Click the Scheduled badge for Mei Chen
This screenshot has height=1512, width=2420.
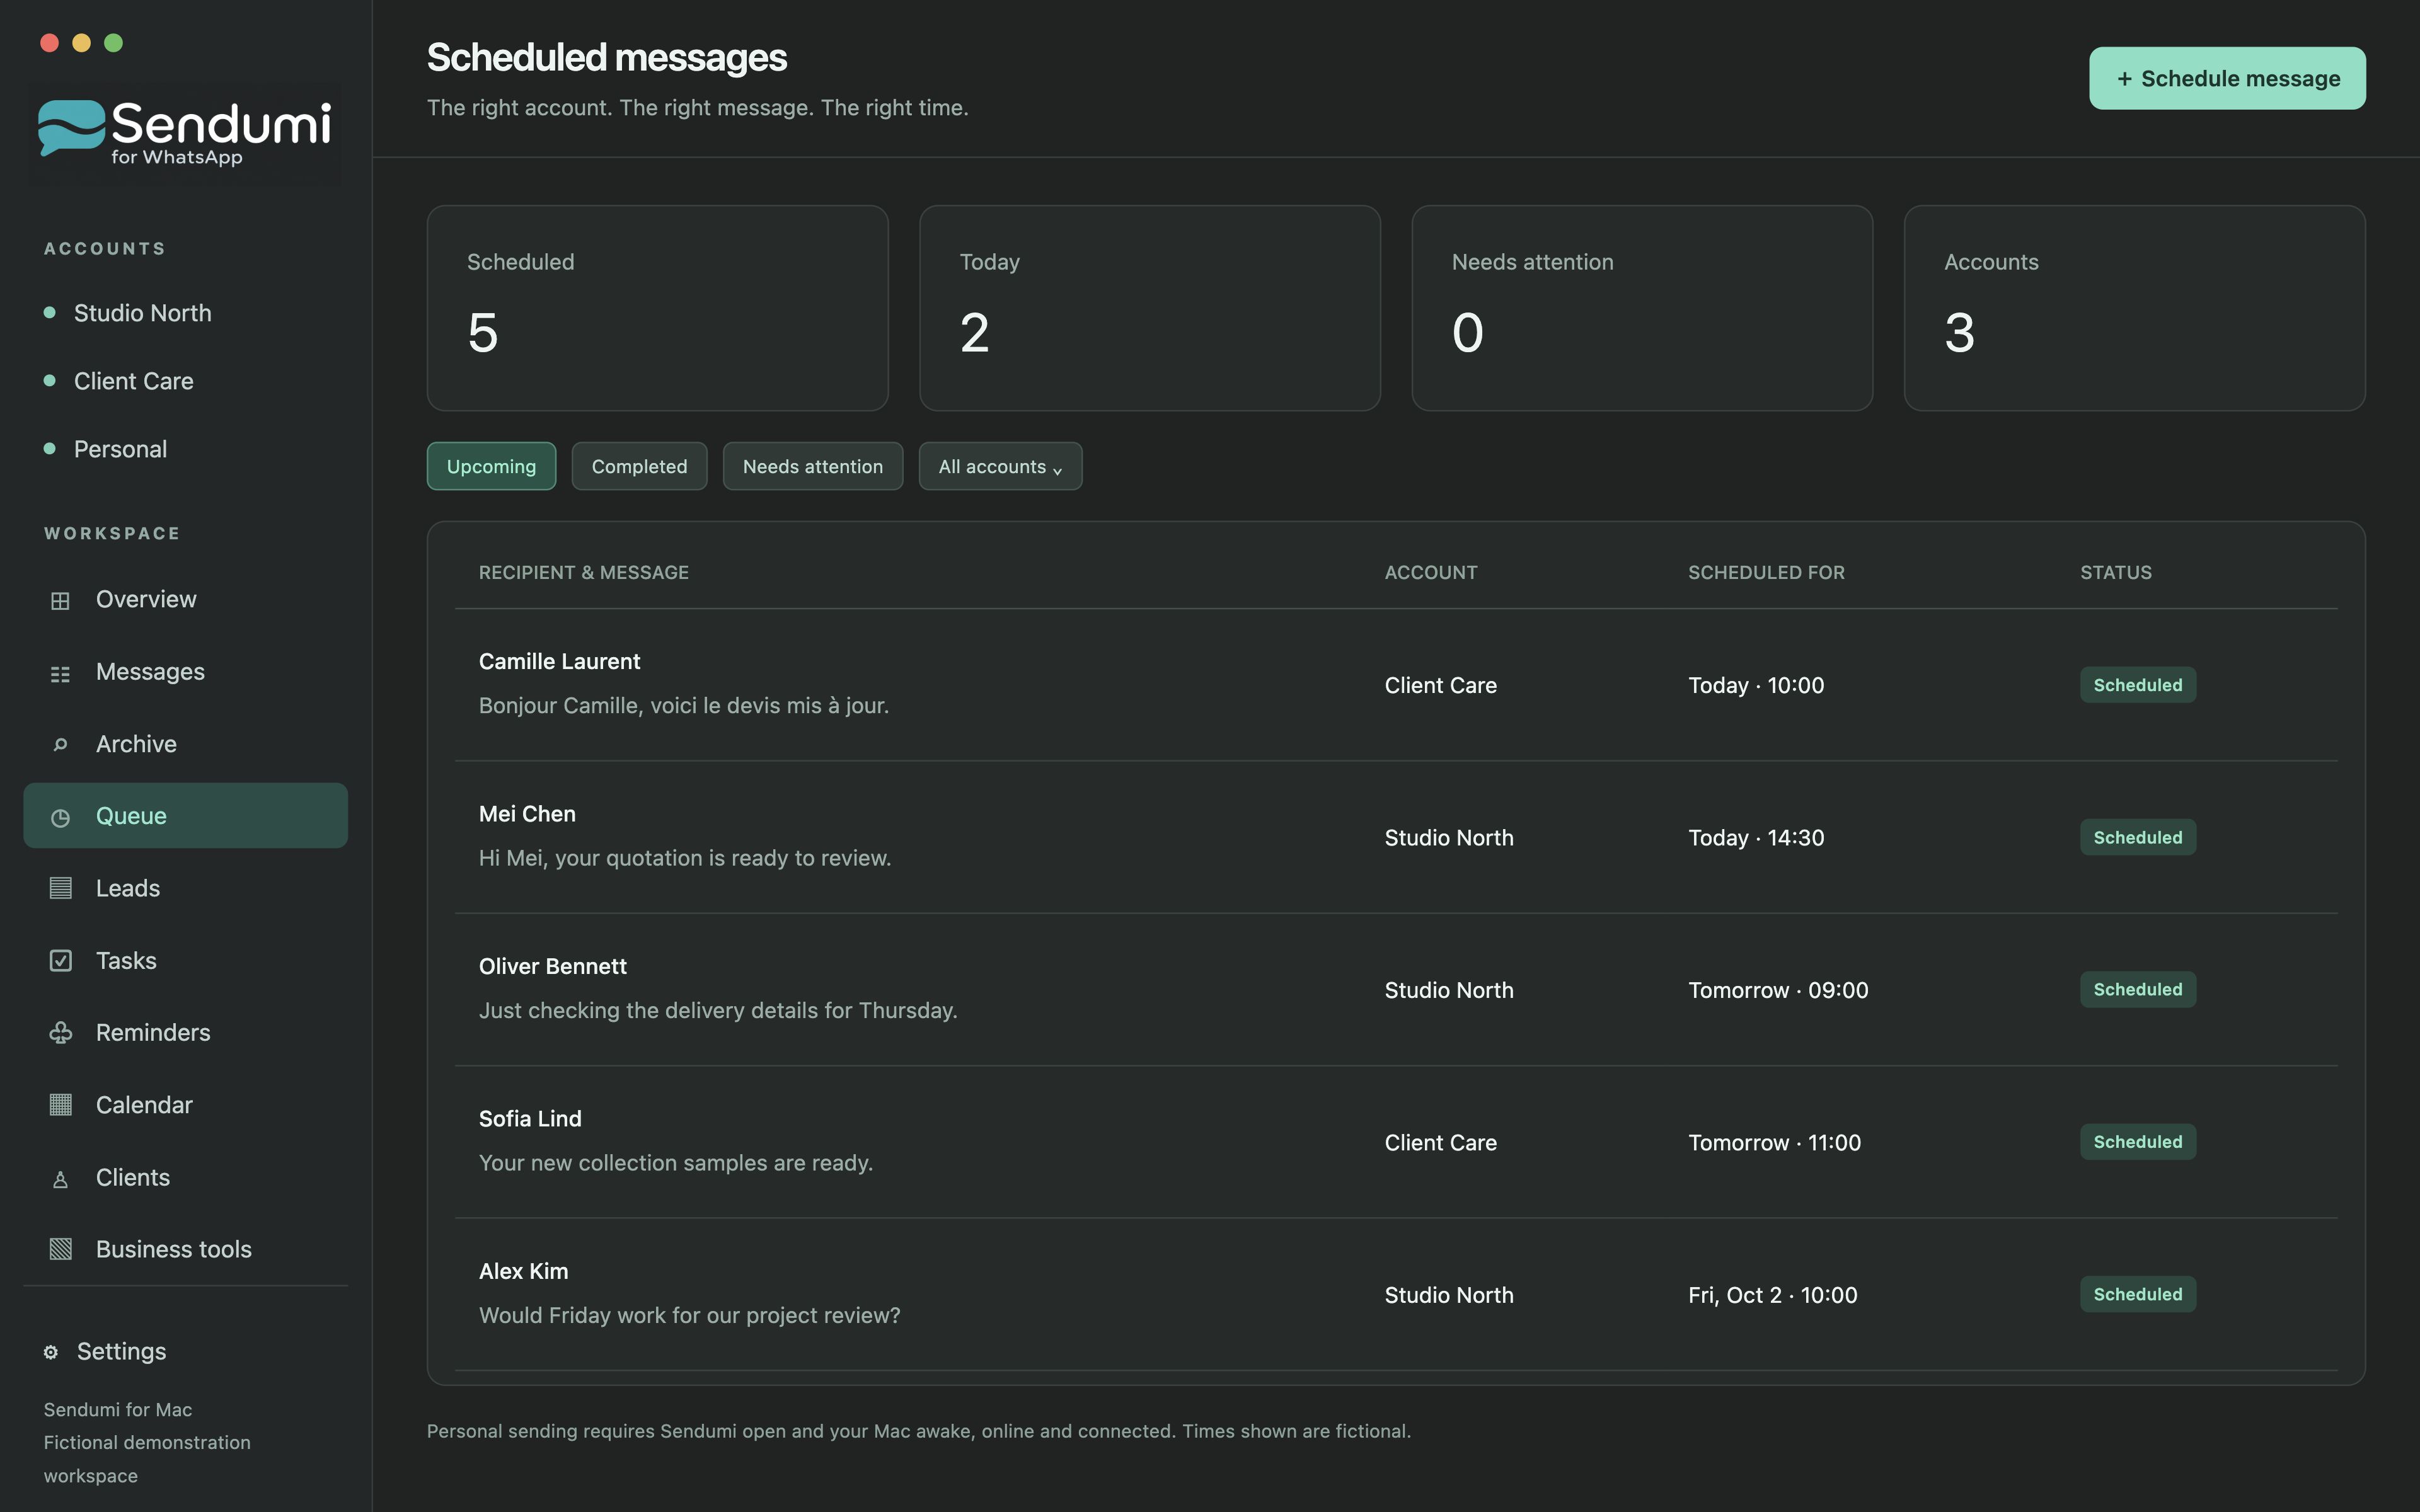point(2138,837)
